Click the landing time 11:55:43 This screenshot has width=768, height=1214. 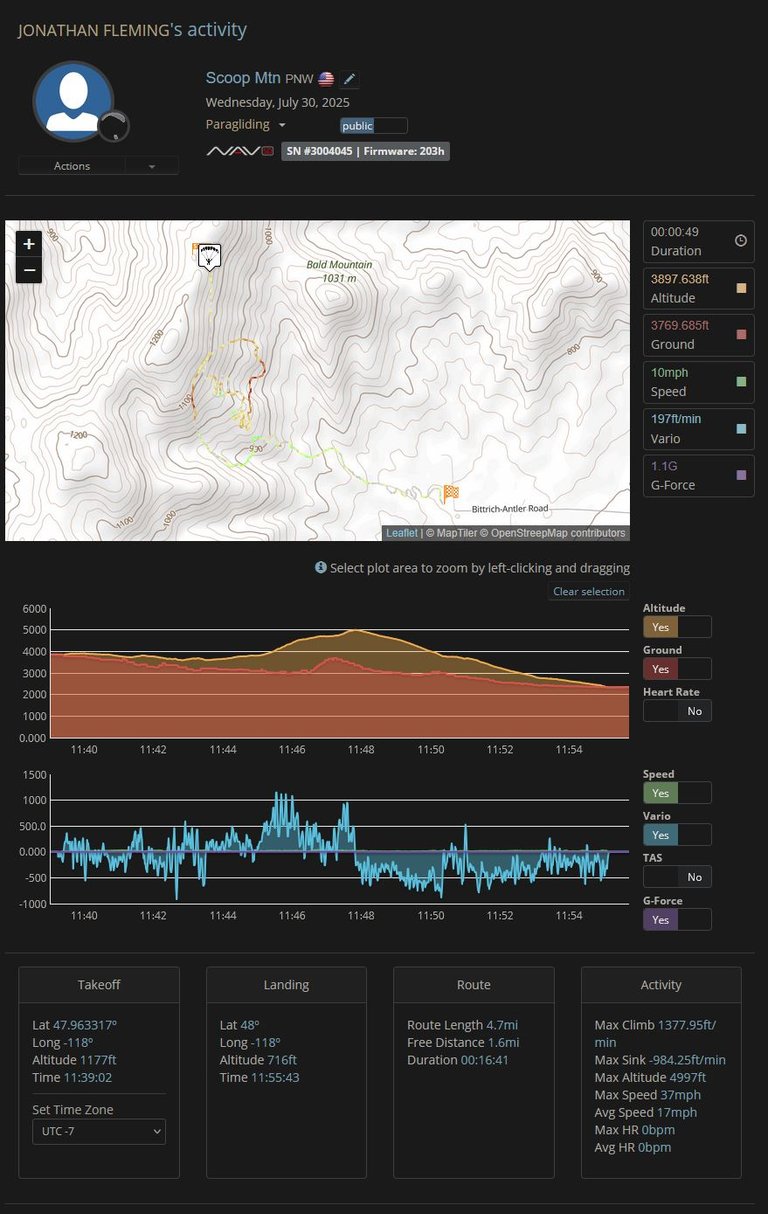coord(275,1077)
